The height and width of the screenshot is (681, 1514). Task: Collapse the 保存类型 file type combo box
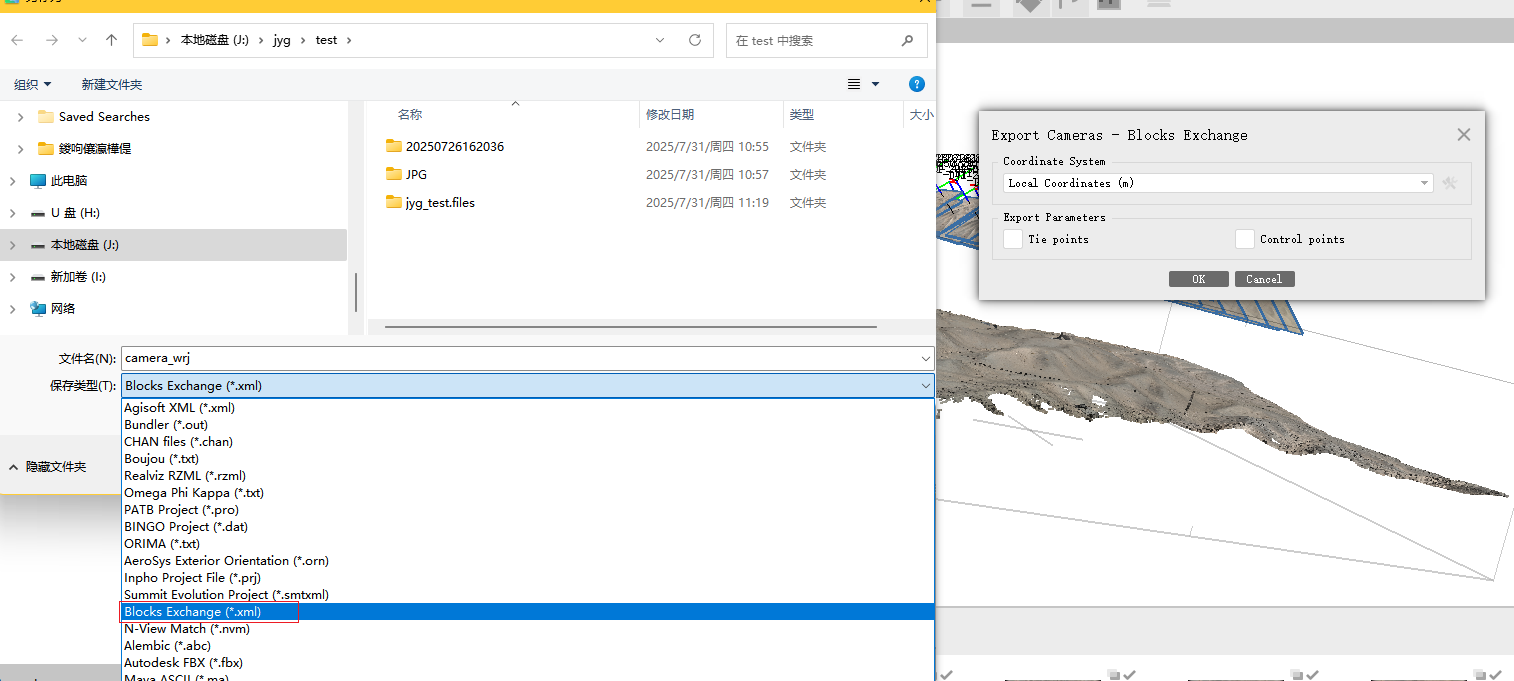pos(925,386)
